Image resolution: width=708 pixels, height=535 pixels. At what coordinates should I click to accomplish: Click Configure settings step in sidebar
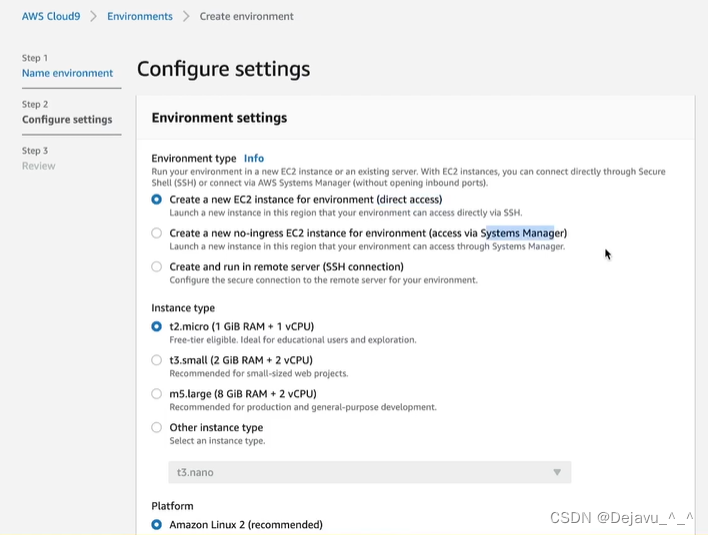pyautogui.click(x=67, y=120)
